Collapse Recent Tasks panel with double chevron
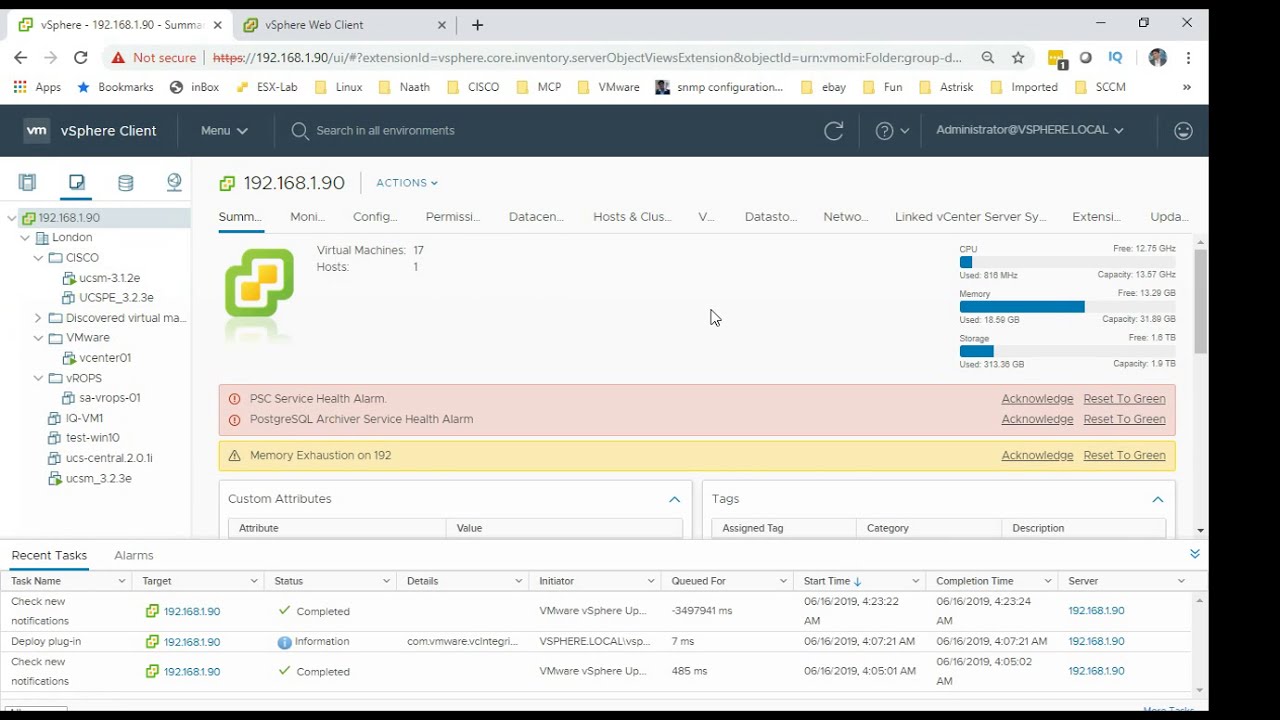The width and height of the screenshot is (1280, 720). (1194, 554)
